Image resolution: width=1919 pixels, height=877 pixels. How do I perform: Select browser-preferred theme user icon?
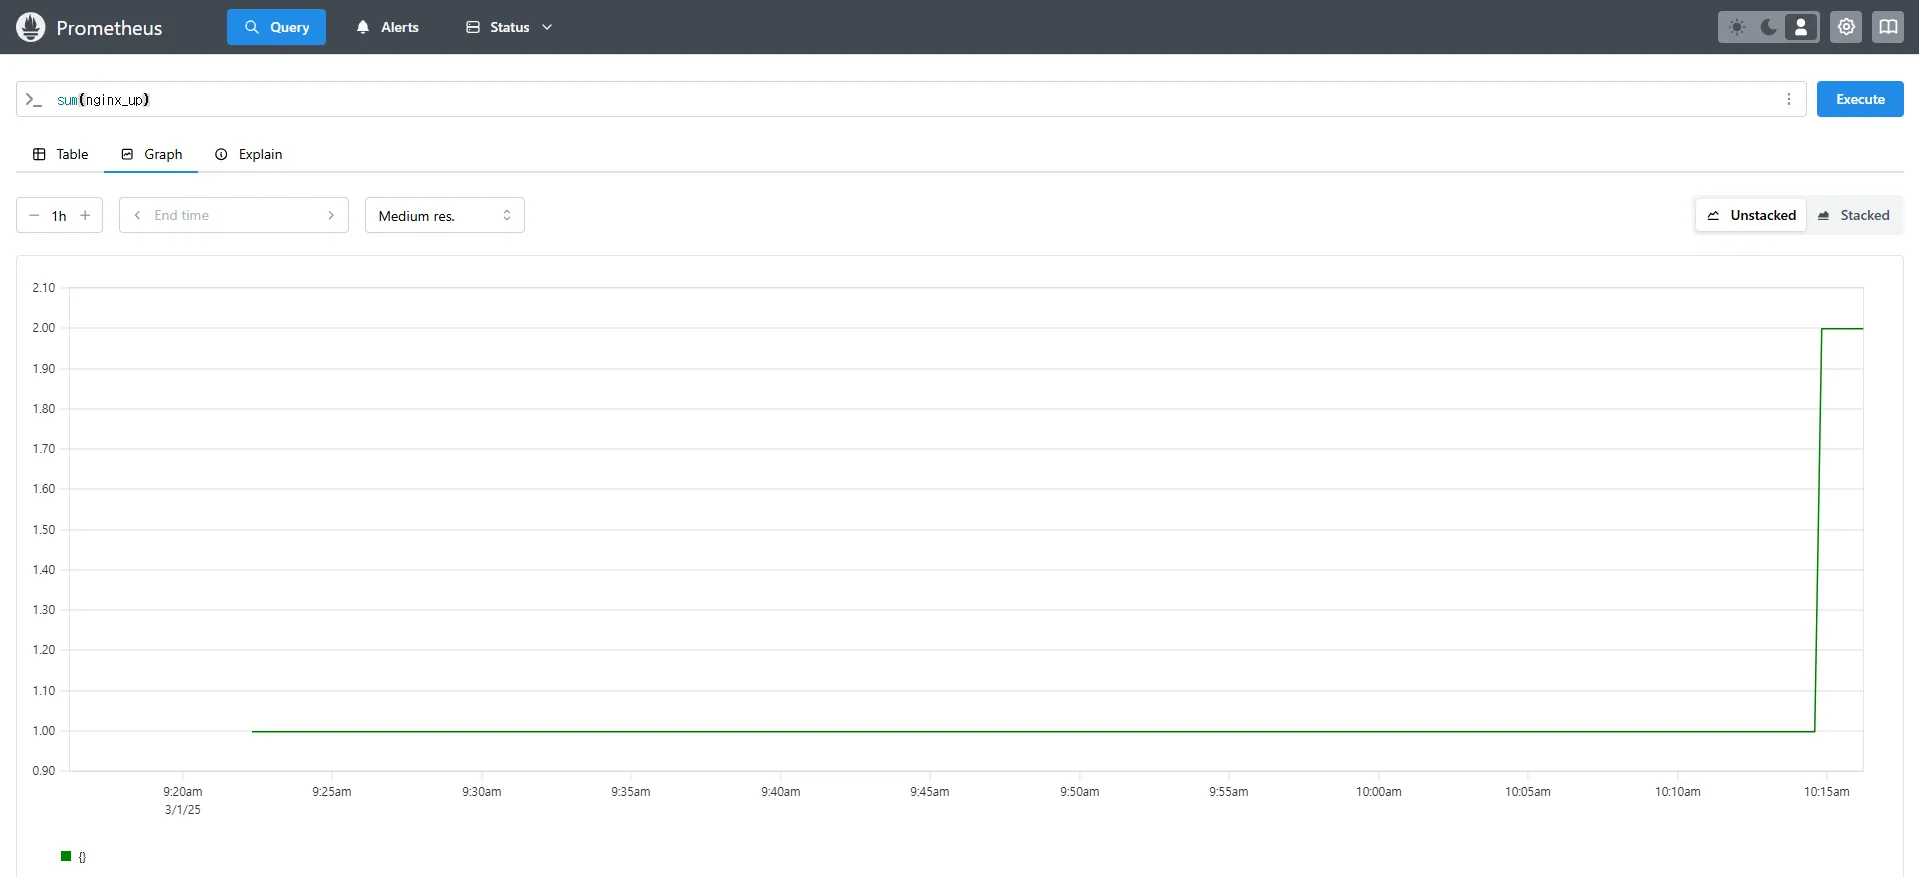tap(1801, 27)
